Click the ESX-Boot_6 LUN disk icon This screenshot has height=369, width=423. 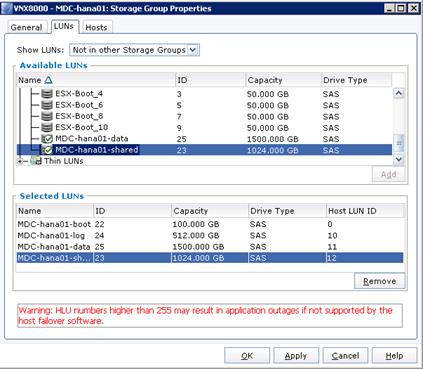[x=47, y=105]
